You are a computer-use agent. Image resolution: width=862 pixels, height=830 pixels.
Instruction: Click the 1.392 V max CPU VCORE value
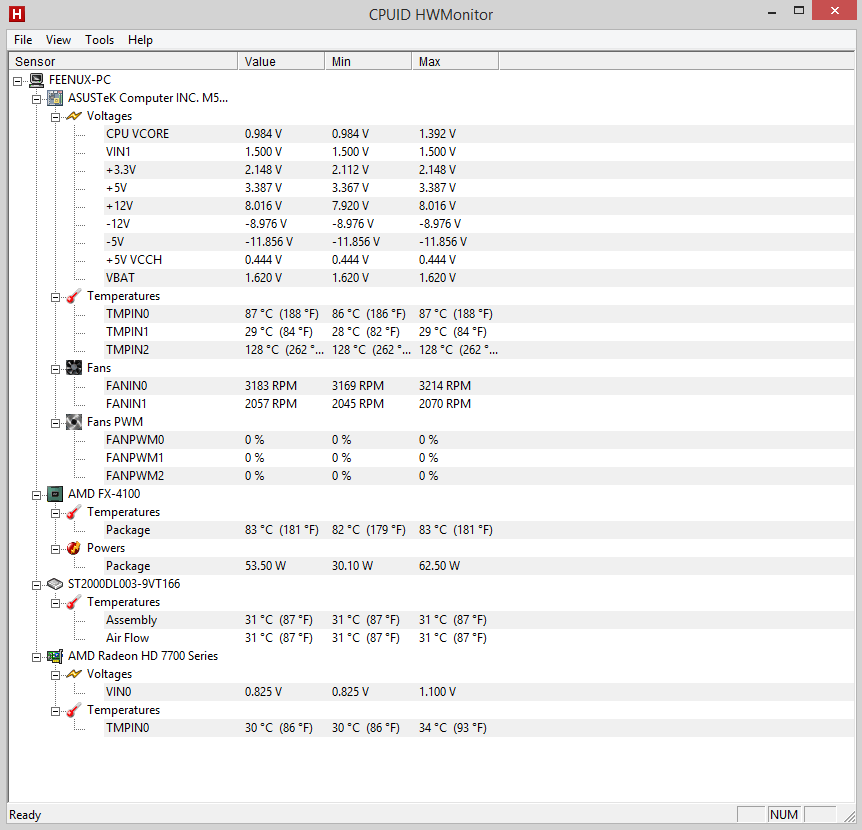(x=437, y=134)
